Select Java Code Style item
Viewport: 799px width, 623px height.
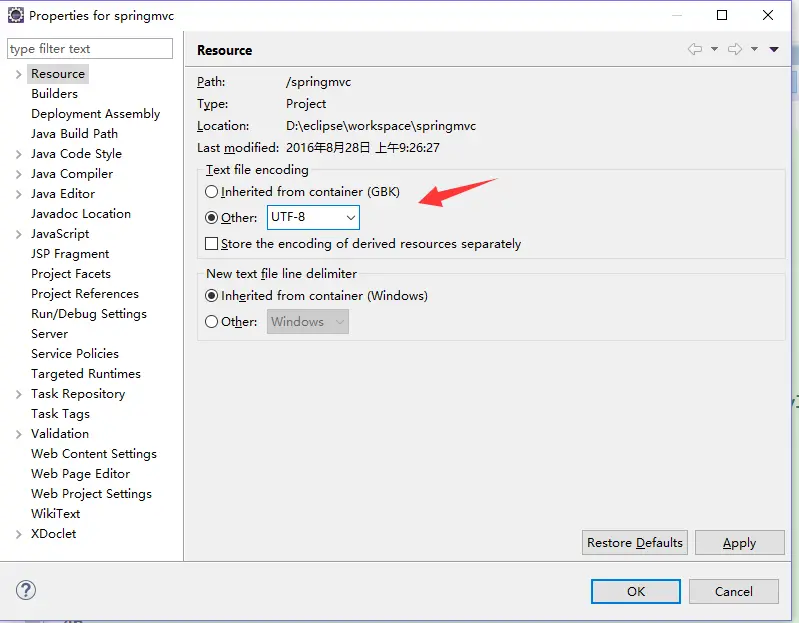pos(76,154)
